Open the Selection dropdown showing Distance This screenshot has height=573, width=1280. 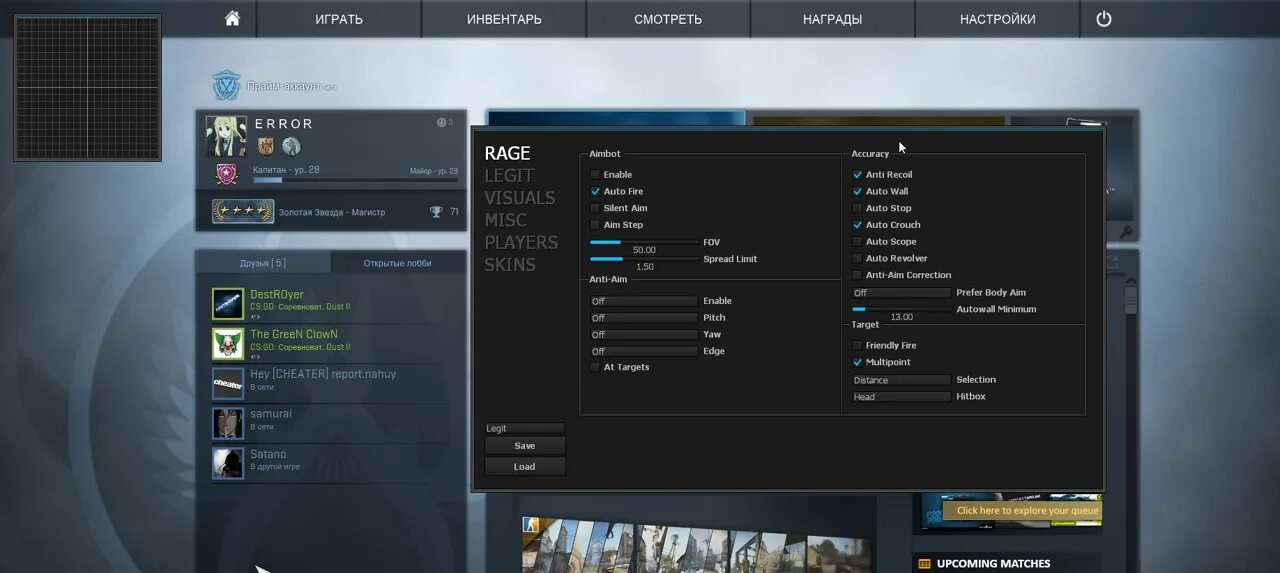[901, 380]
